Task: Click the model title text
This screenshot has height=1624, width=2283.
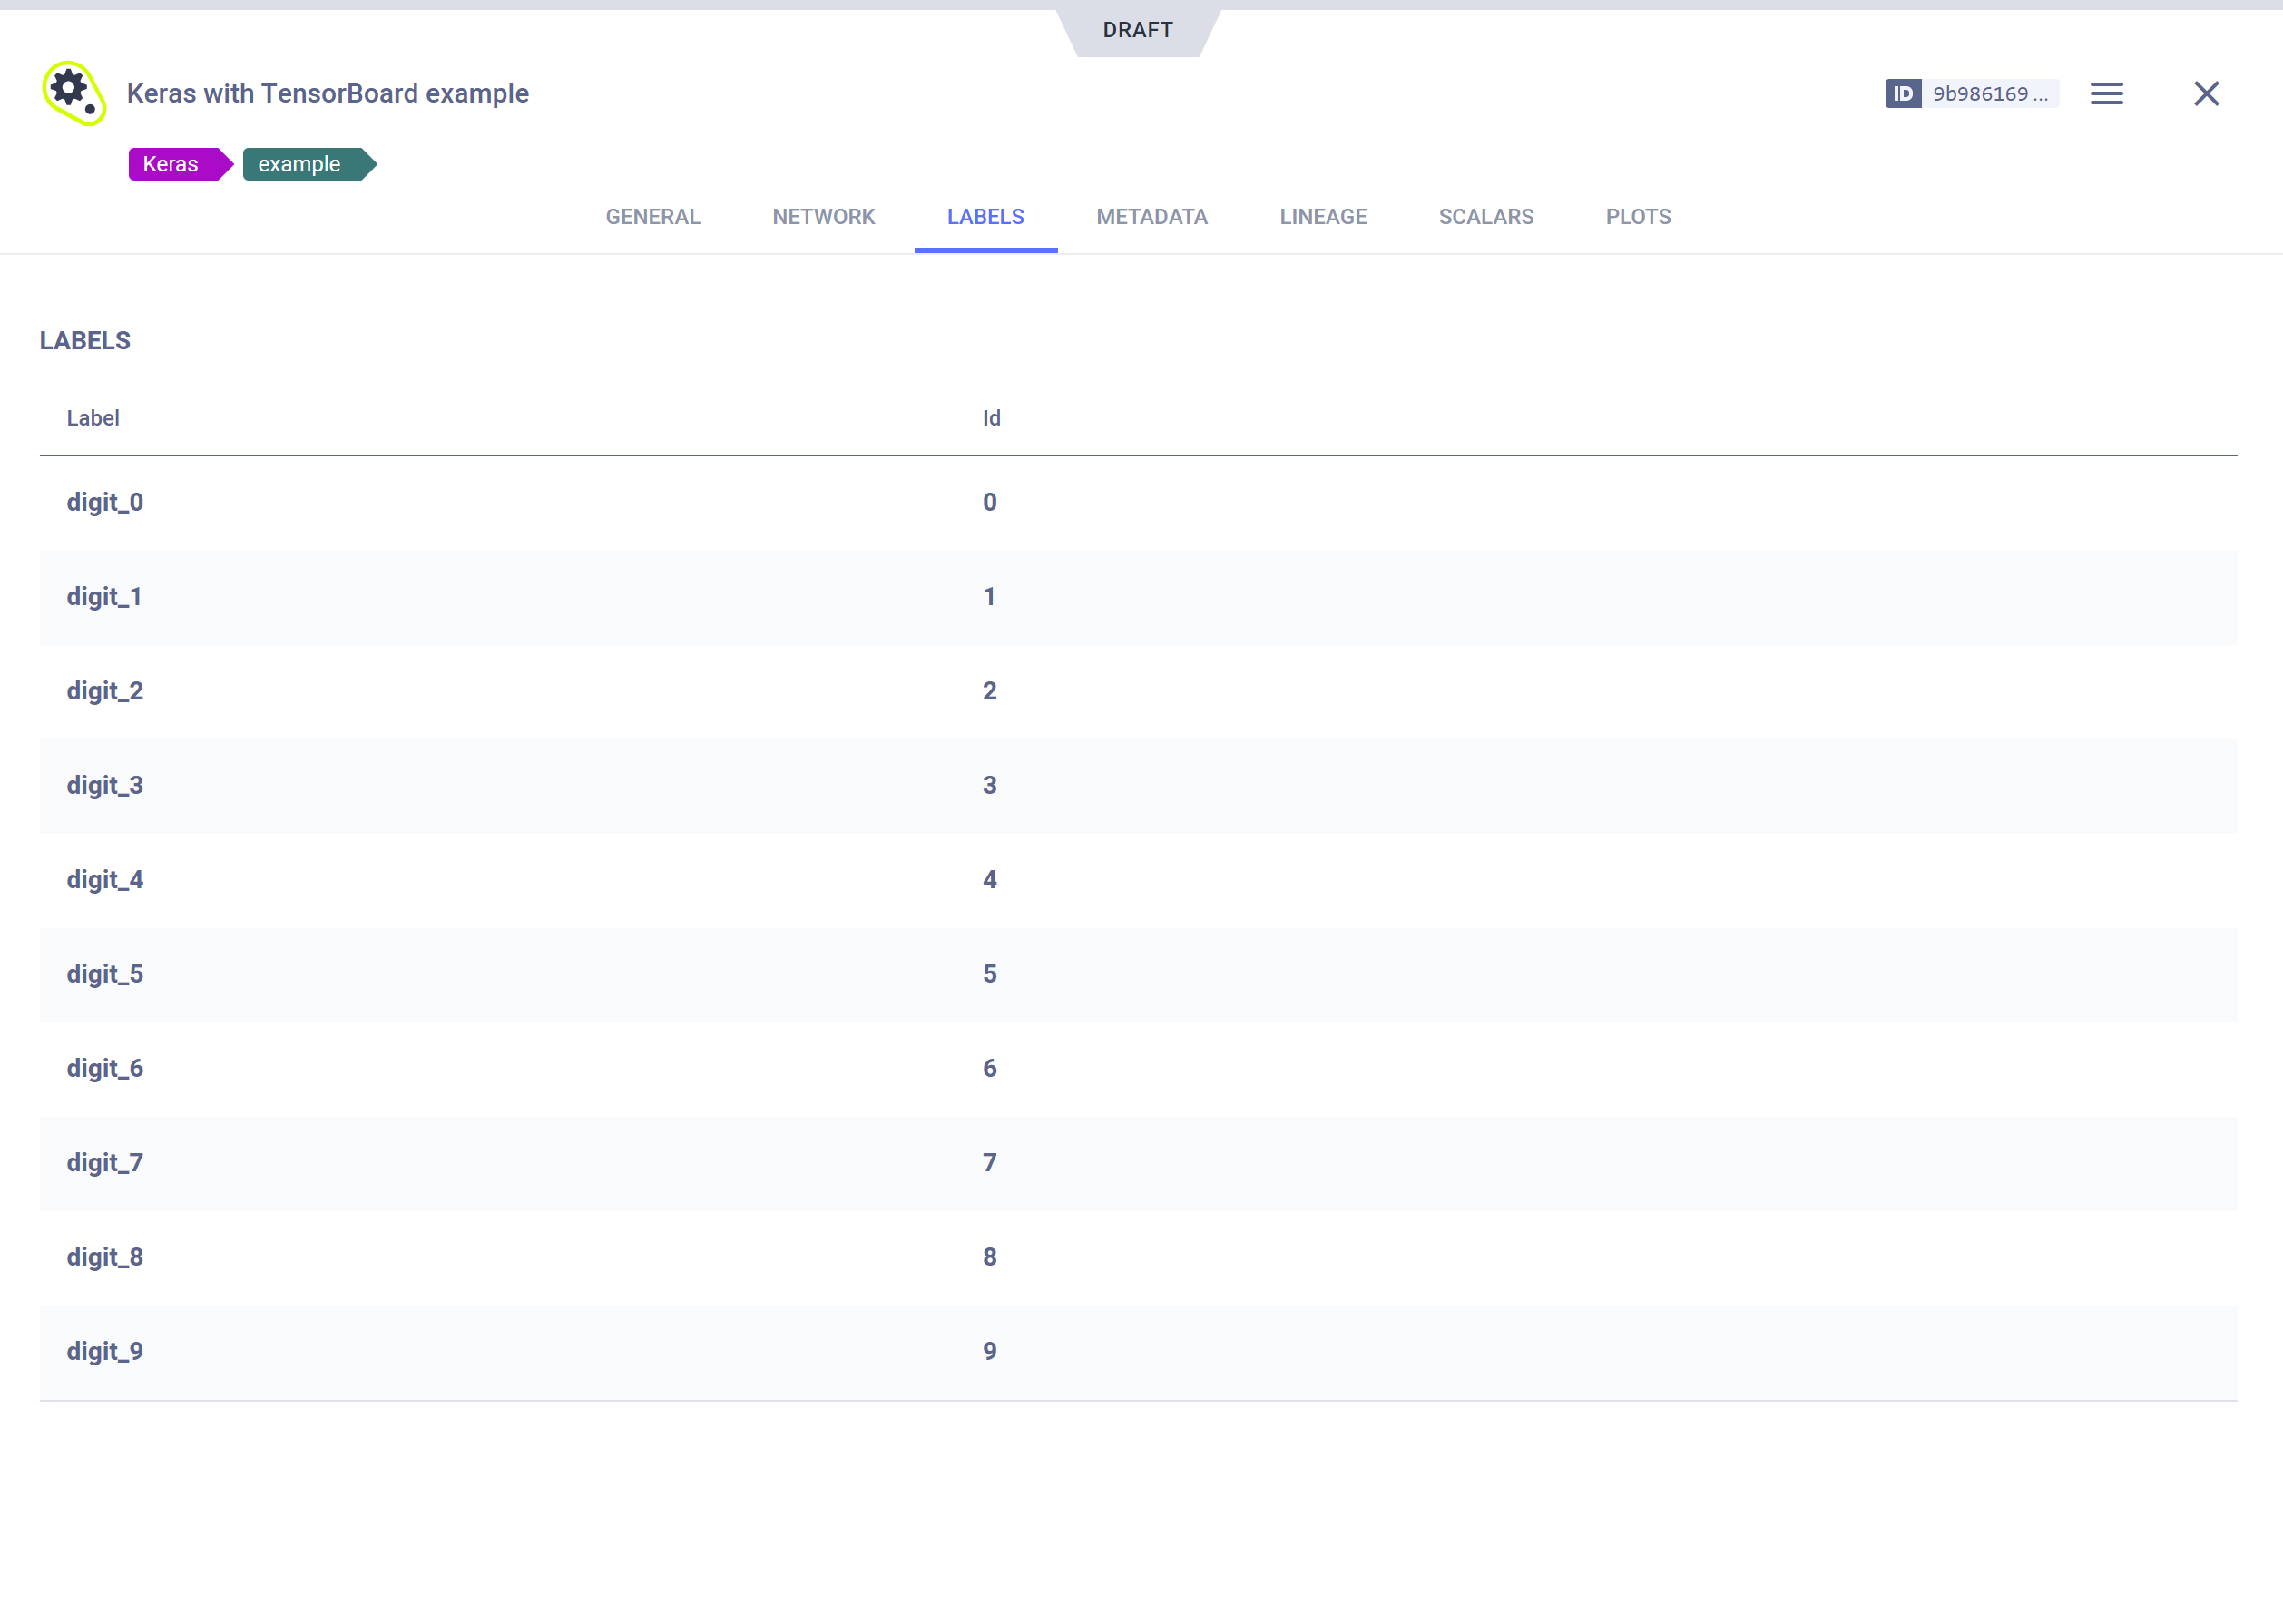Action: point(327,94)
